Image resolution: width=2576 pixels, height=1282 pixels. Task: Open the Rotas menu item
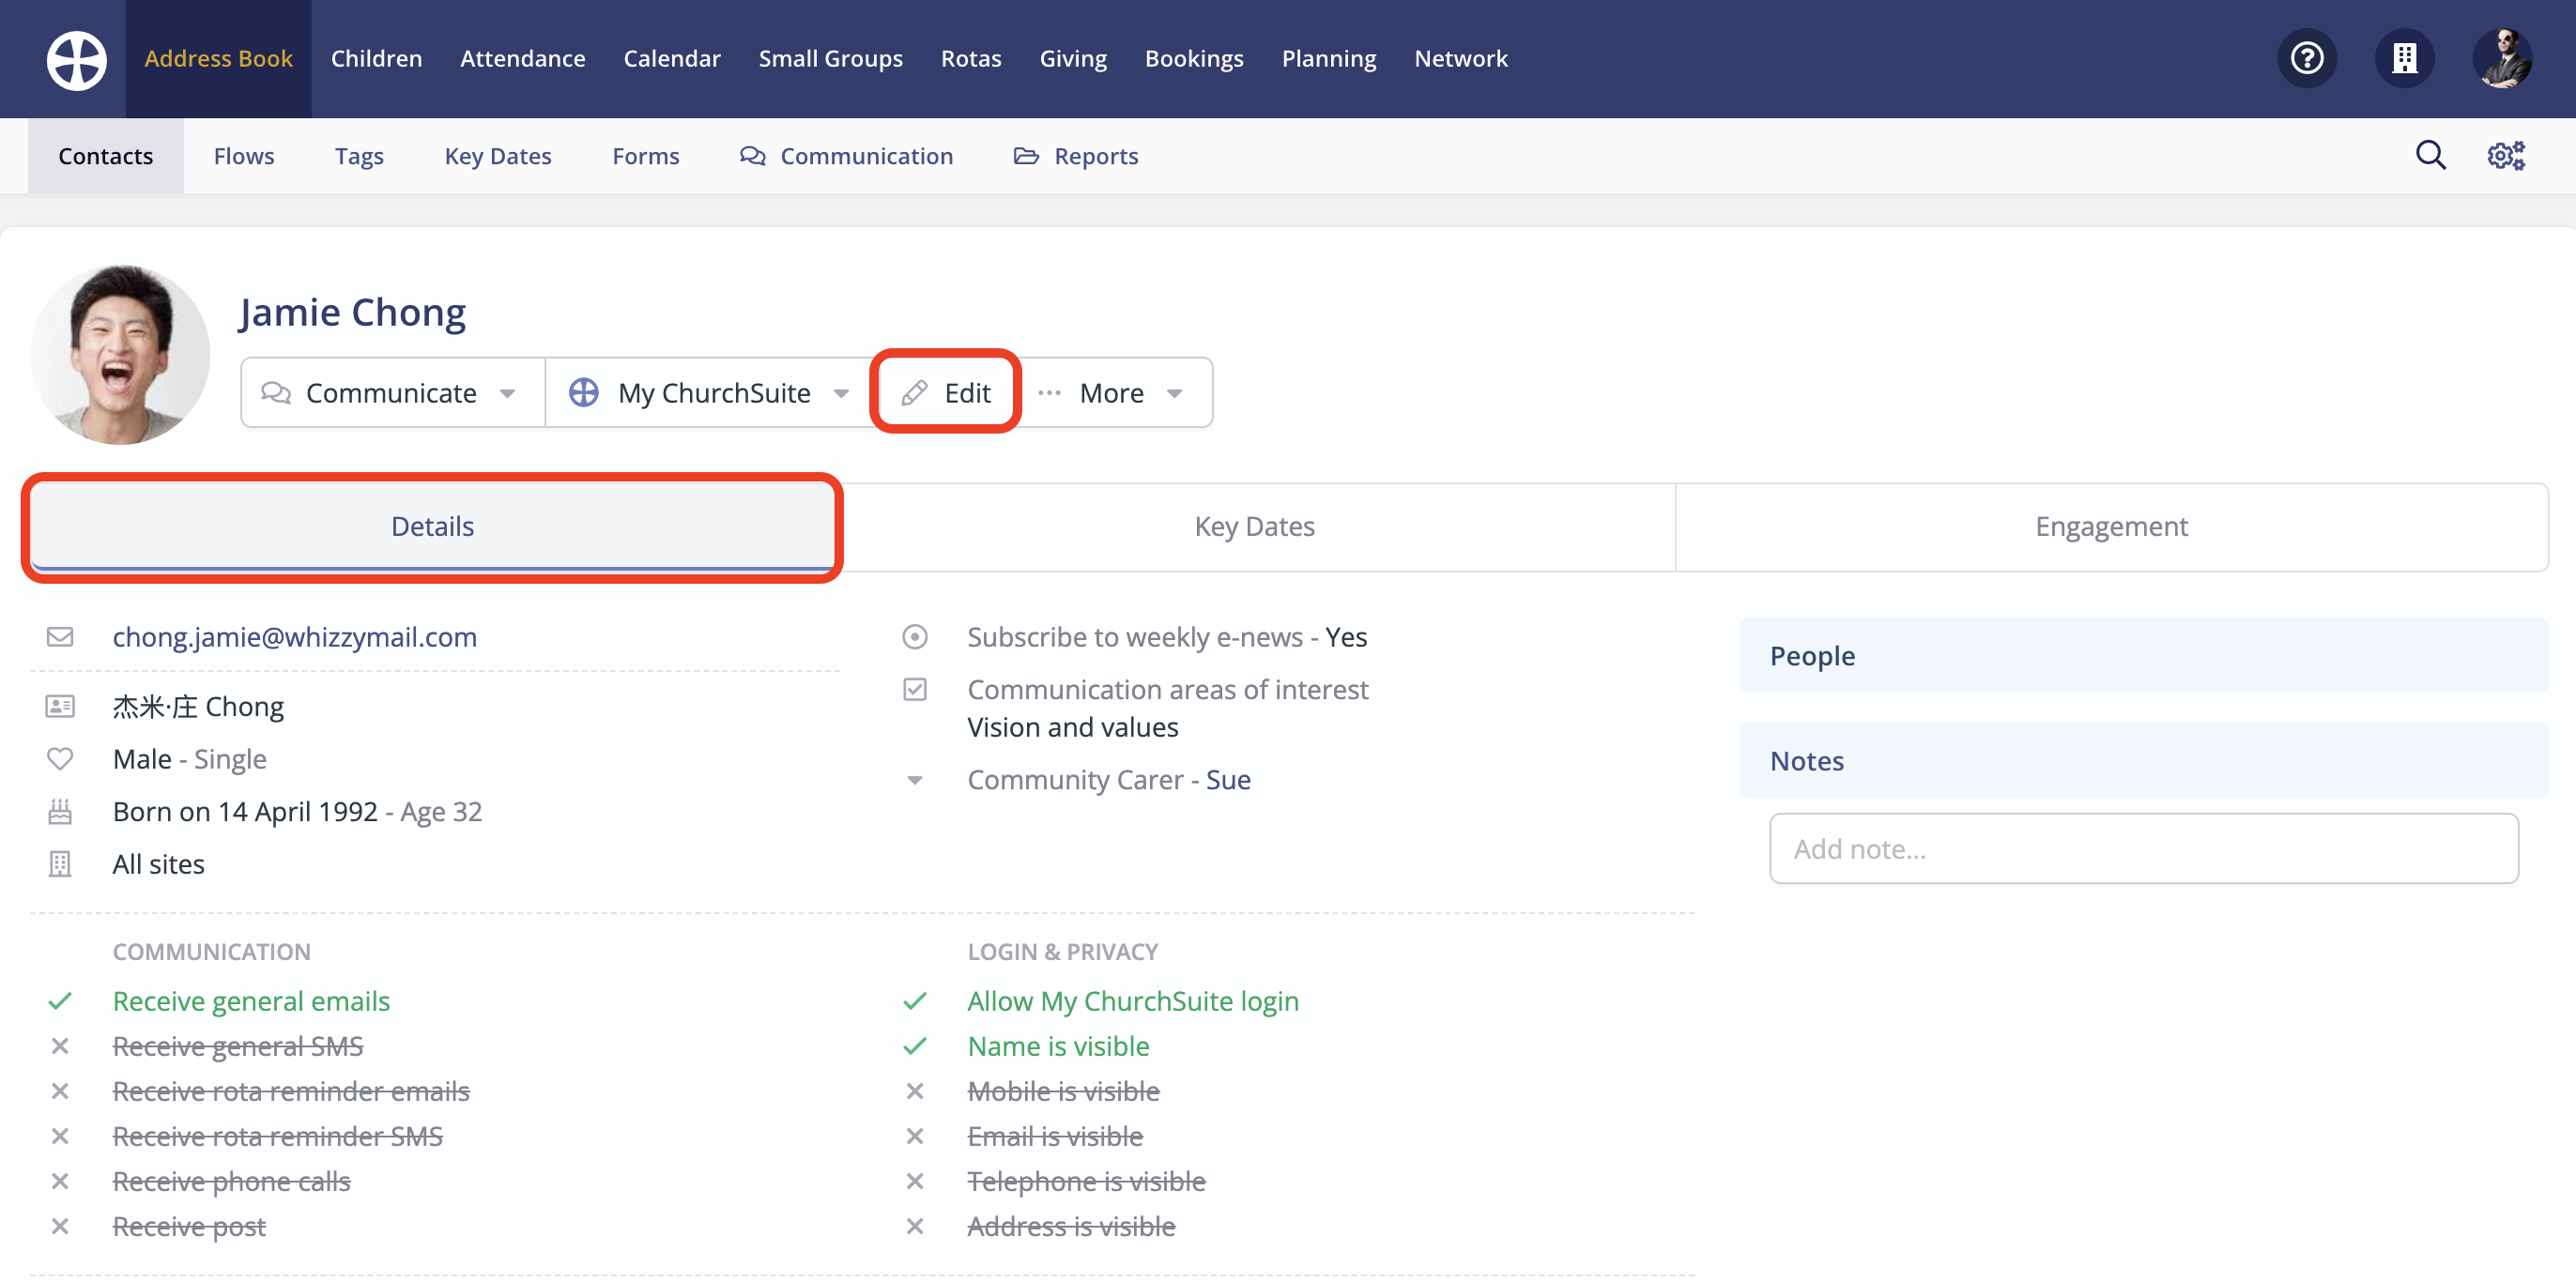point(971,58)
